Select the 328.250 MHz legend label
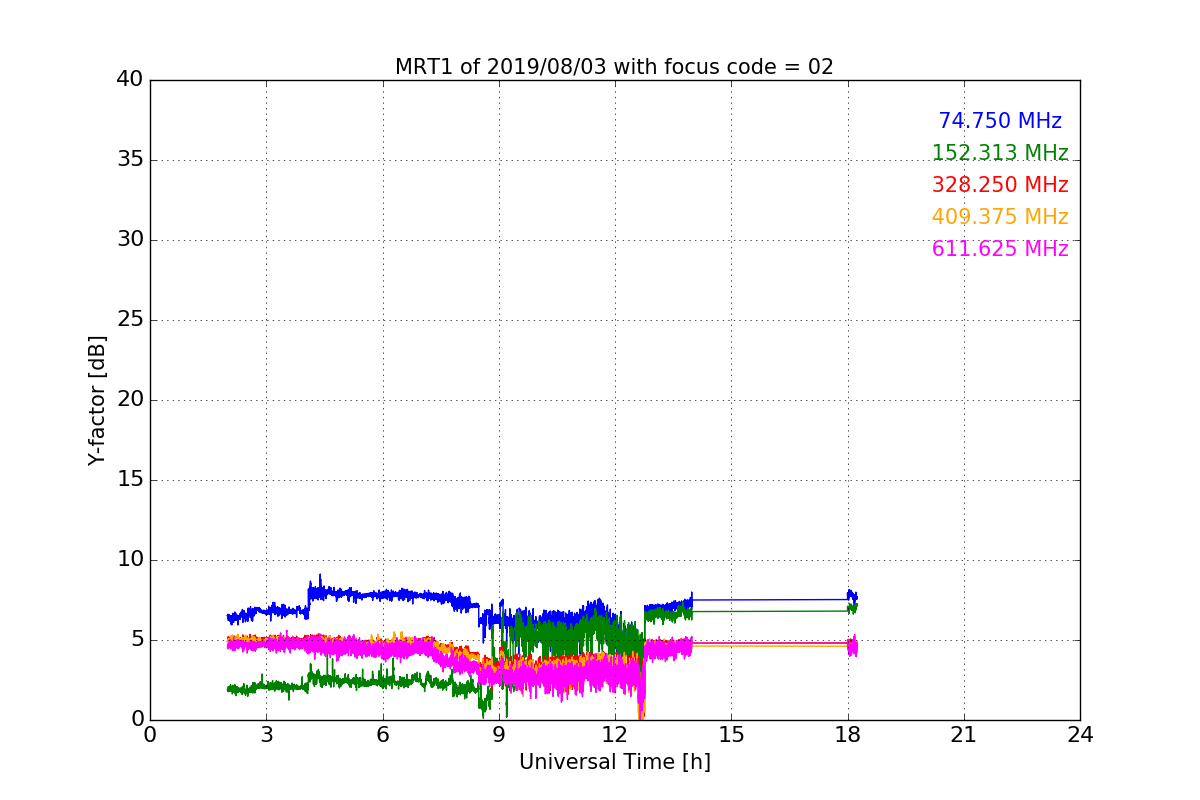This screenshot has width=1200, height=800. coord(1000,185)
